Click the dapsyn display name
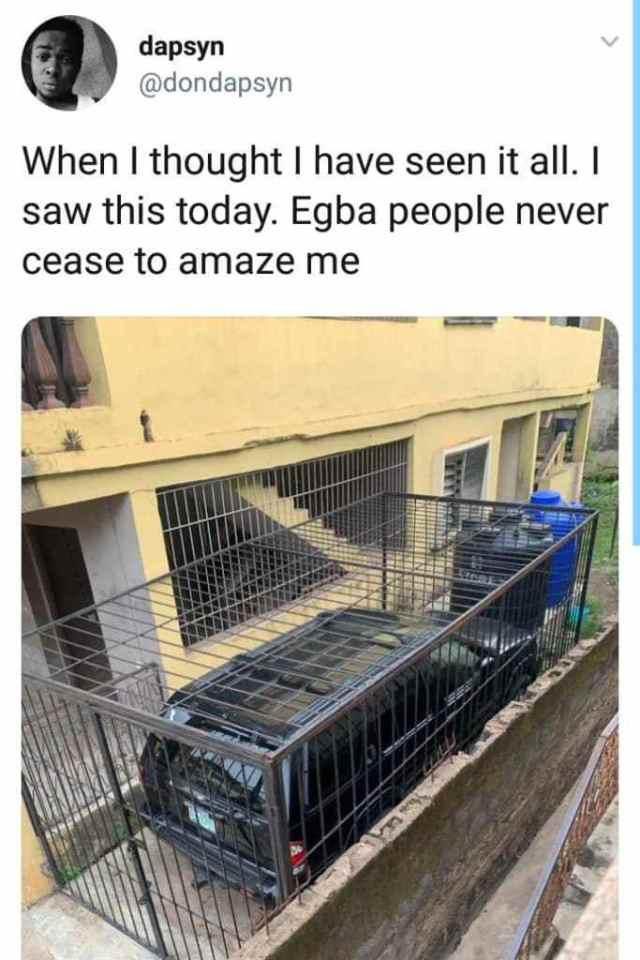The width and height of the screenshot is (640, 960). click(x=182, y=47)
